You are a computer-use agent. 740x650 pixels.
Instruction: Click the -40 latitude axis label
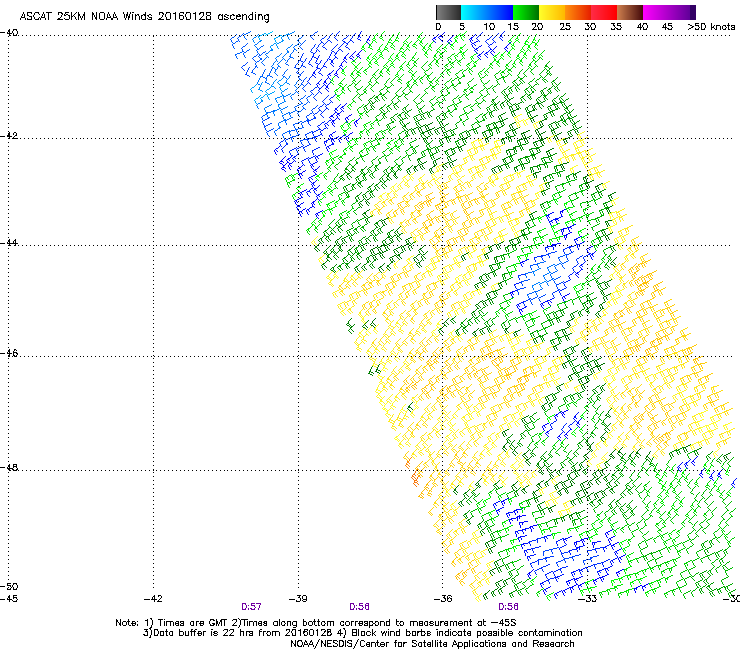pyautogui.click(x=9, y=33)
